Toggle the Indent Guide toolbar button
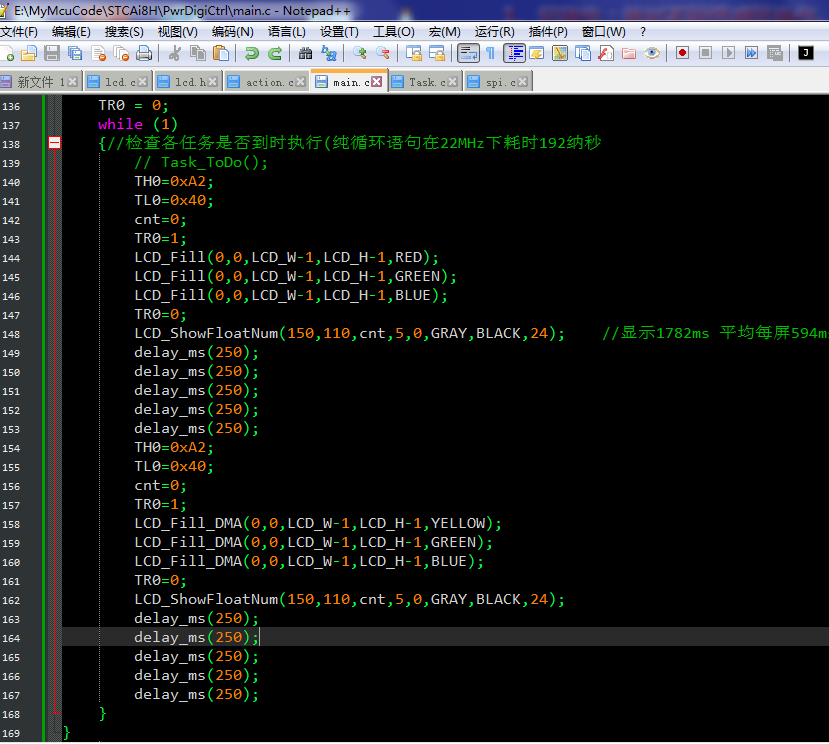 click(x=514, y=53)
